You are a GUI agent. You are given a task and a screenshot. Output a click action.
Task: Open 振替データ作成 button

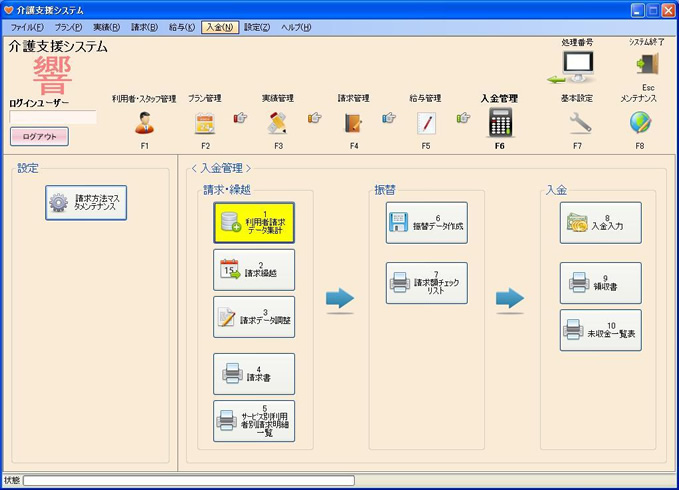[427, 223]
